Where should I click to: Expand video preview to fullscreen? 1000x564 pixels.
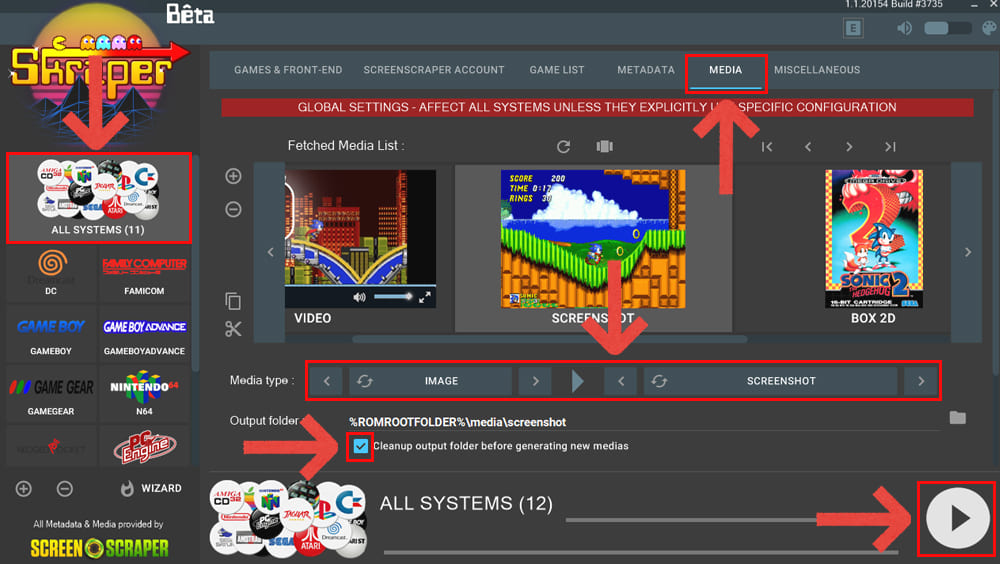[x=425, y=297]
